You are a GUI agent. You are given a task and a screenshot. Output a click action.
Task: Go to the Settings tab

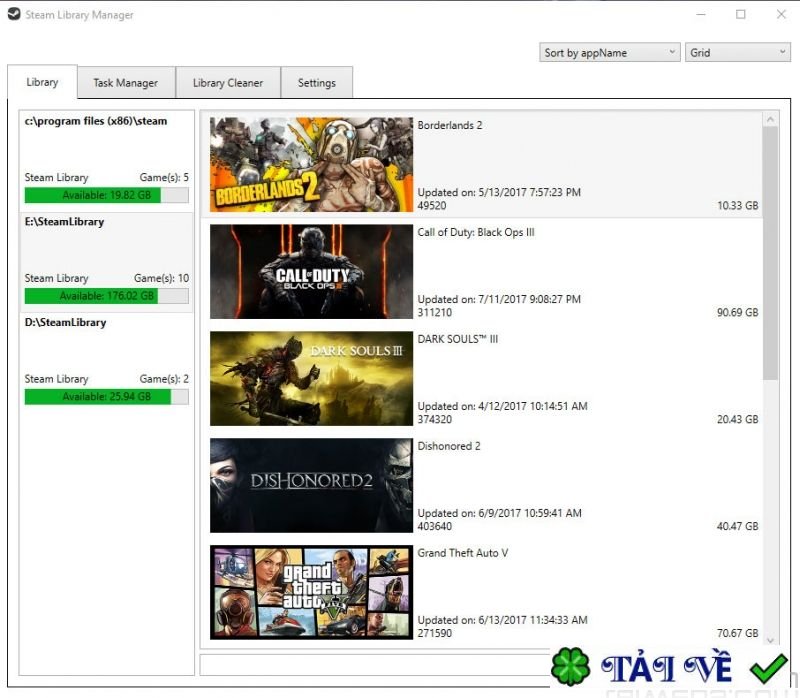coord(316,83)
